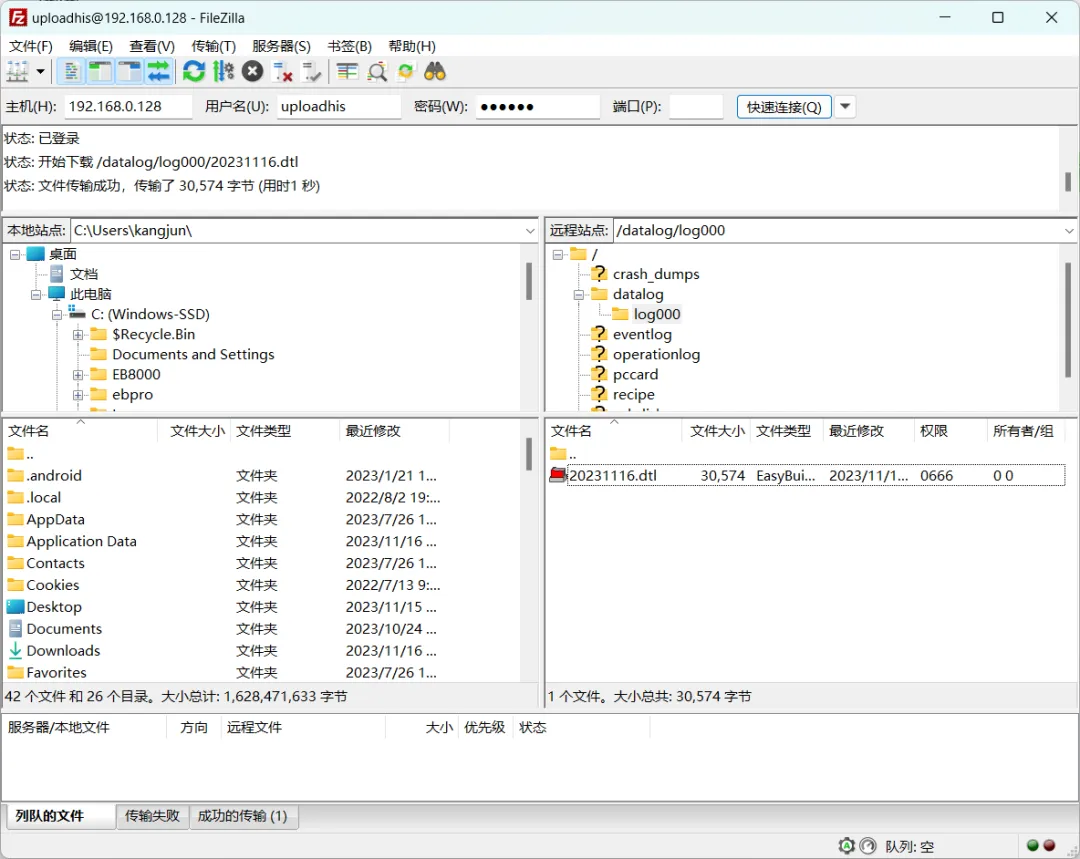Refresh file and folder lists
Image resolution: width=1080 pixels, height=859 pixels.
pos(194,71)
